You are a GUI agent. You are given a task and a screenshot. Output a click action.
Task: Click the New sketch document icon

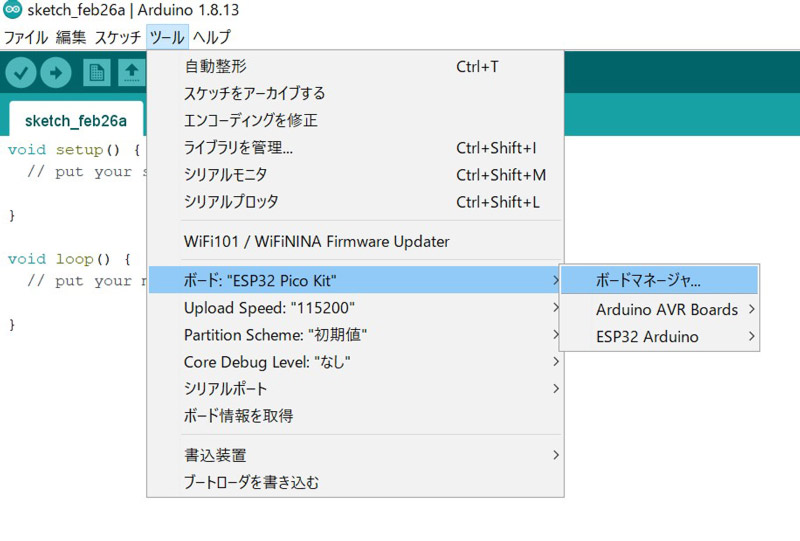97,73
